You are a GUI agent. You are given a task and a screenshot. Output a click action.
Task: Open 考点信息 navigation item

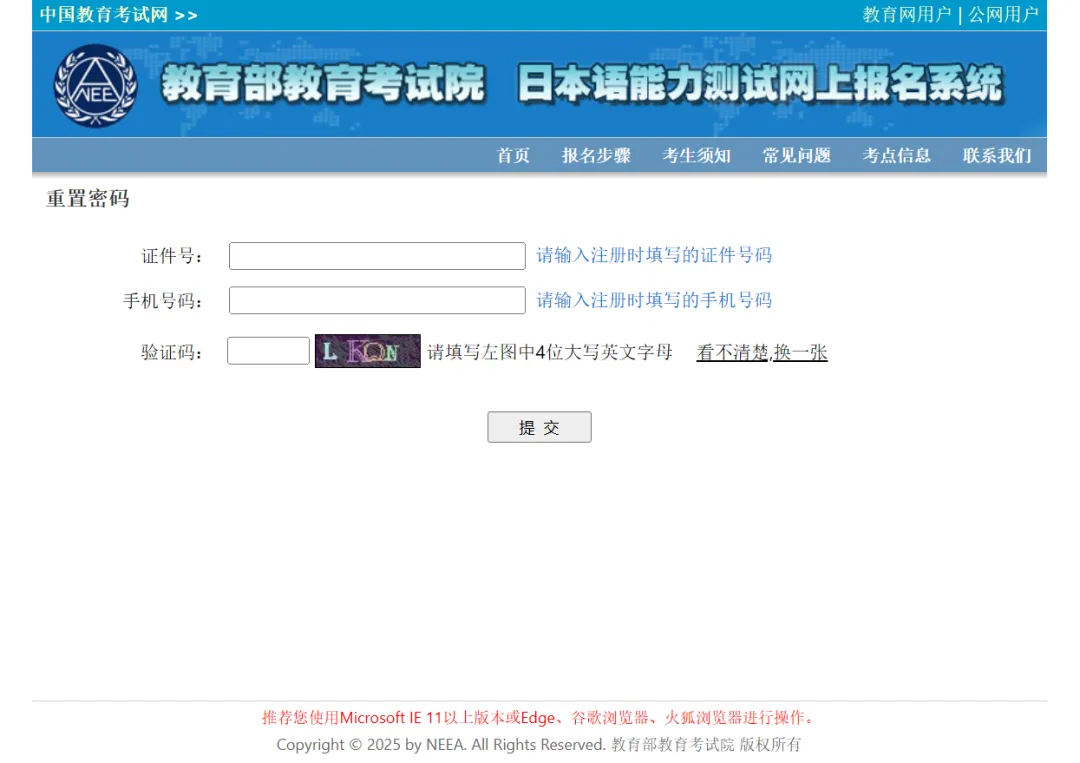pos(897,156)
